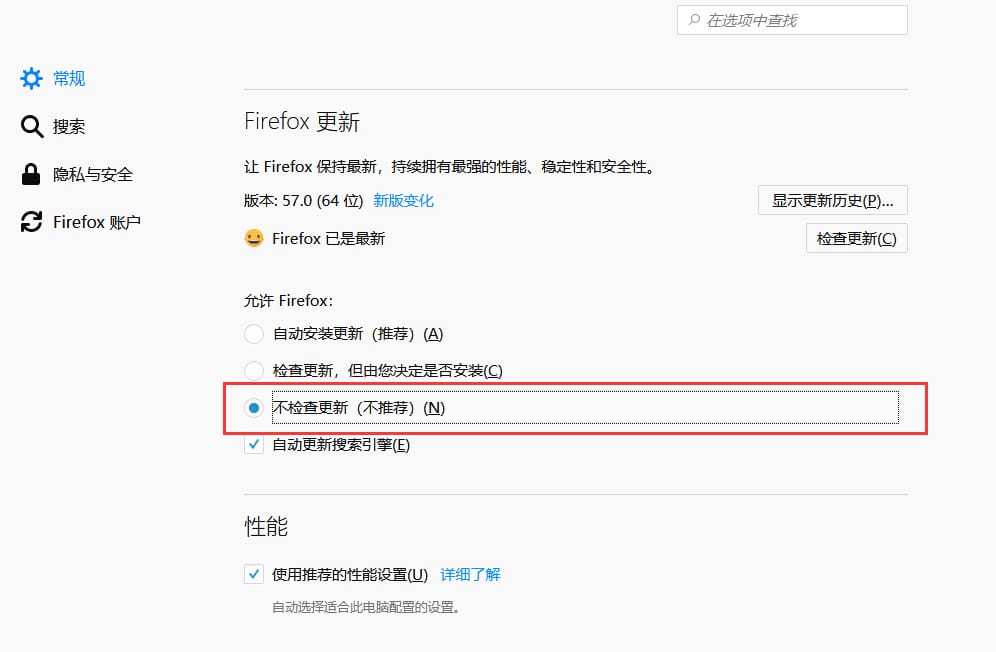Select 不检查更新（不推荐）
Viewport: 996px width, 652px height.
coord(253,407)
